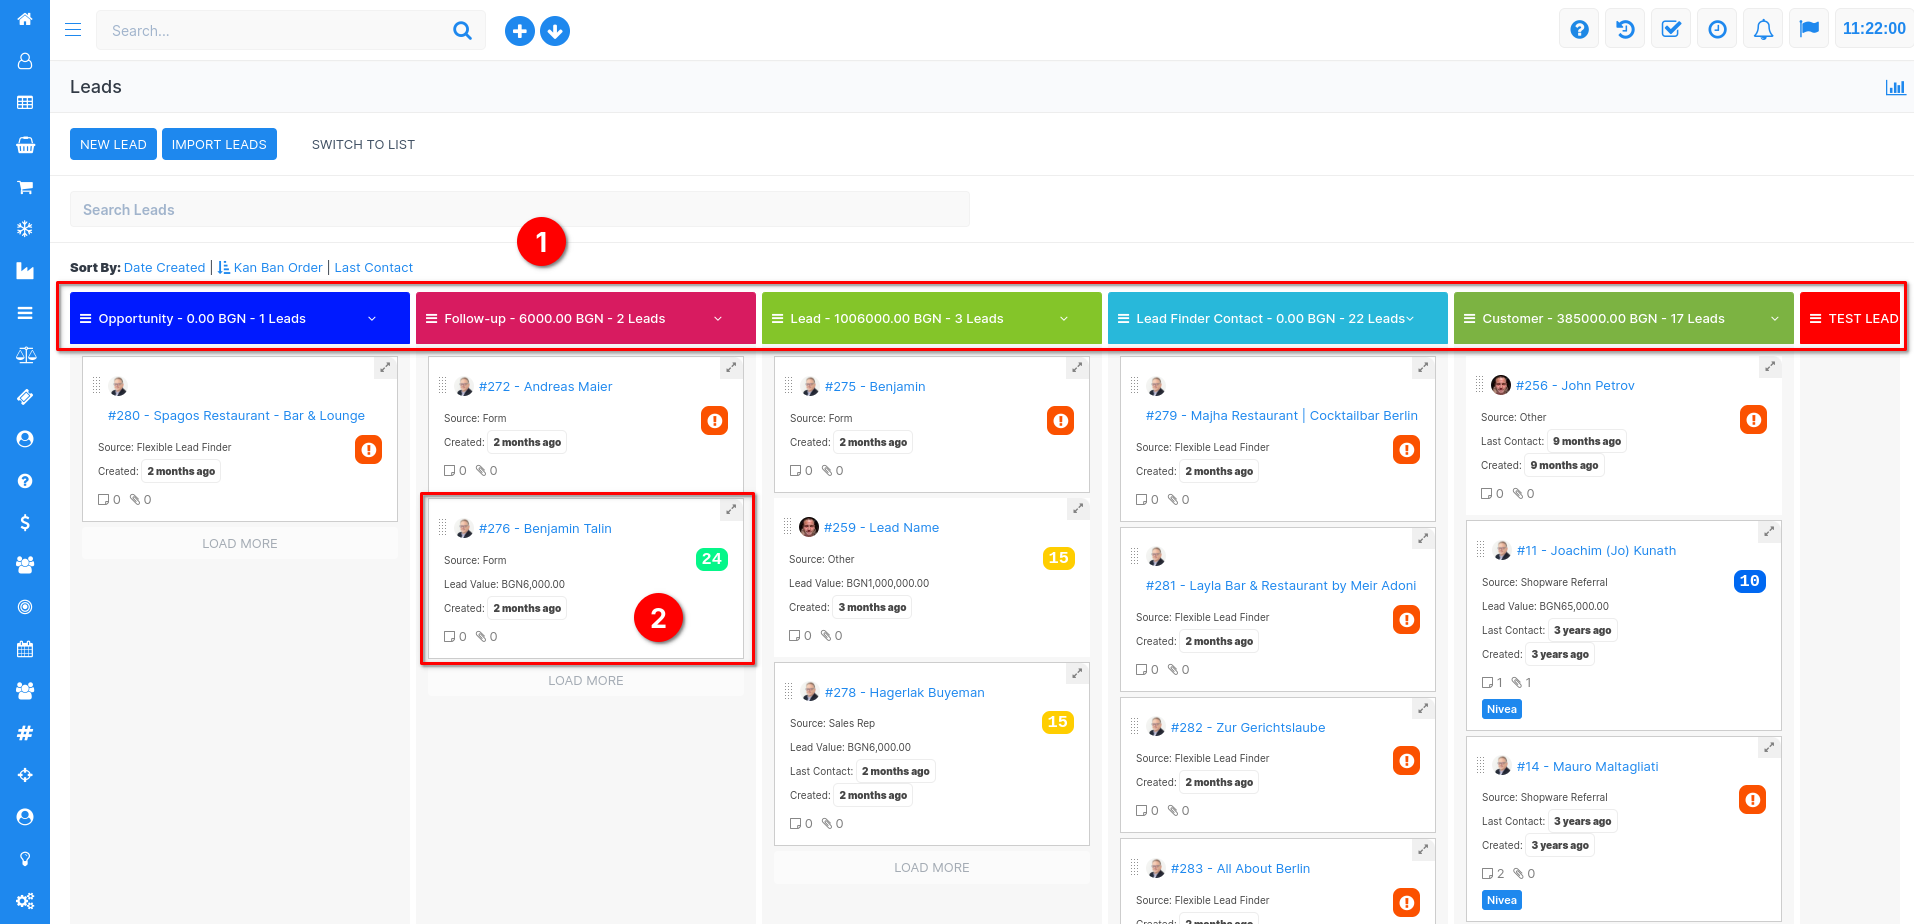
Task: Click the Search Leads input field
Action: [x=519, y=210]
